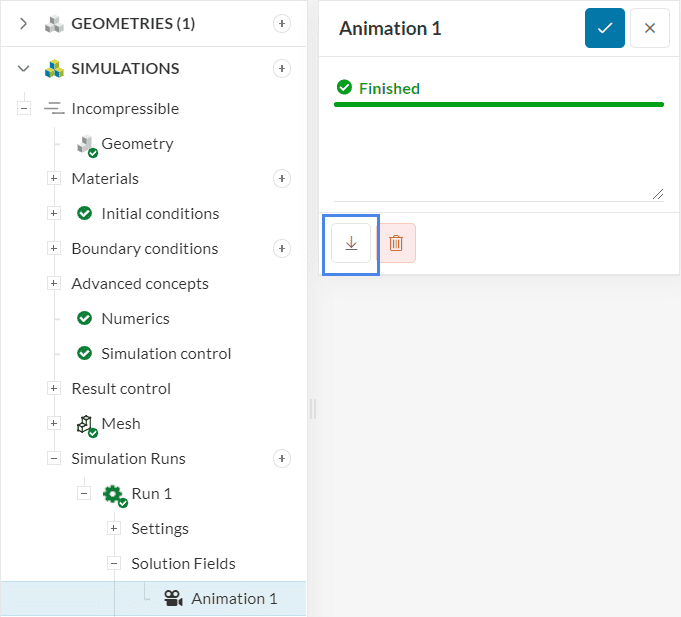
Task: Select the Numerics tree item
Action: 135,319
